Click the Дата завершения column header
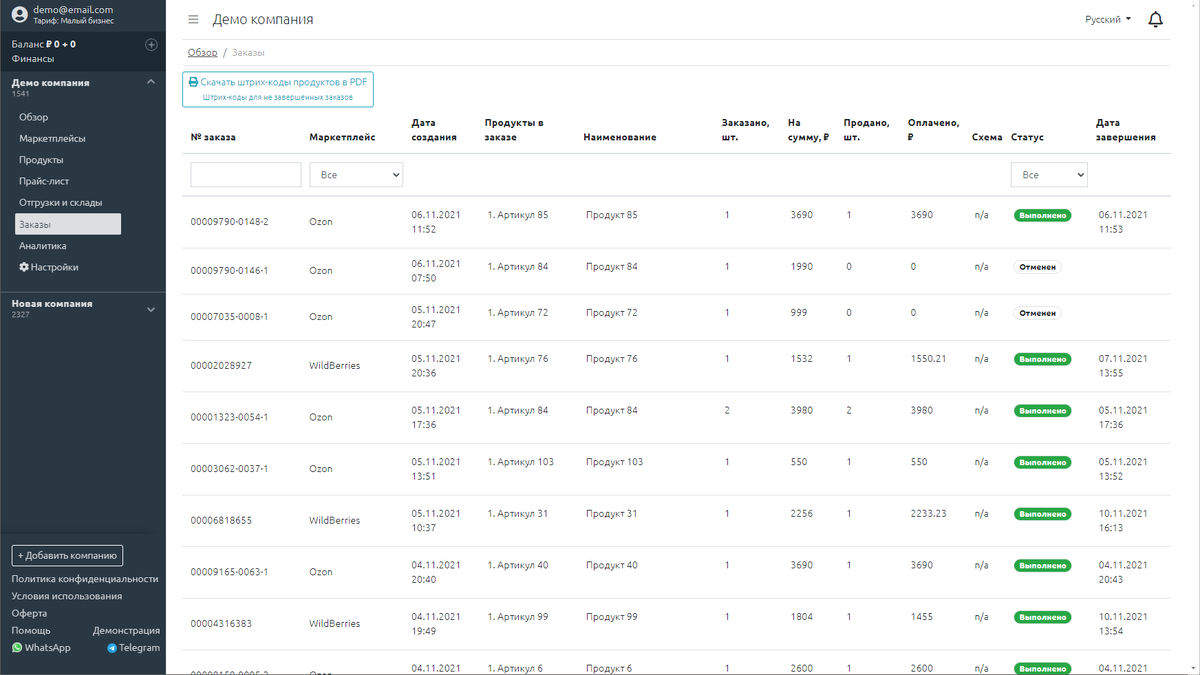Viewport: 1200px width, 675px height. (1126, 130)
